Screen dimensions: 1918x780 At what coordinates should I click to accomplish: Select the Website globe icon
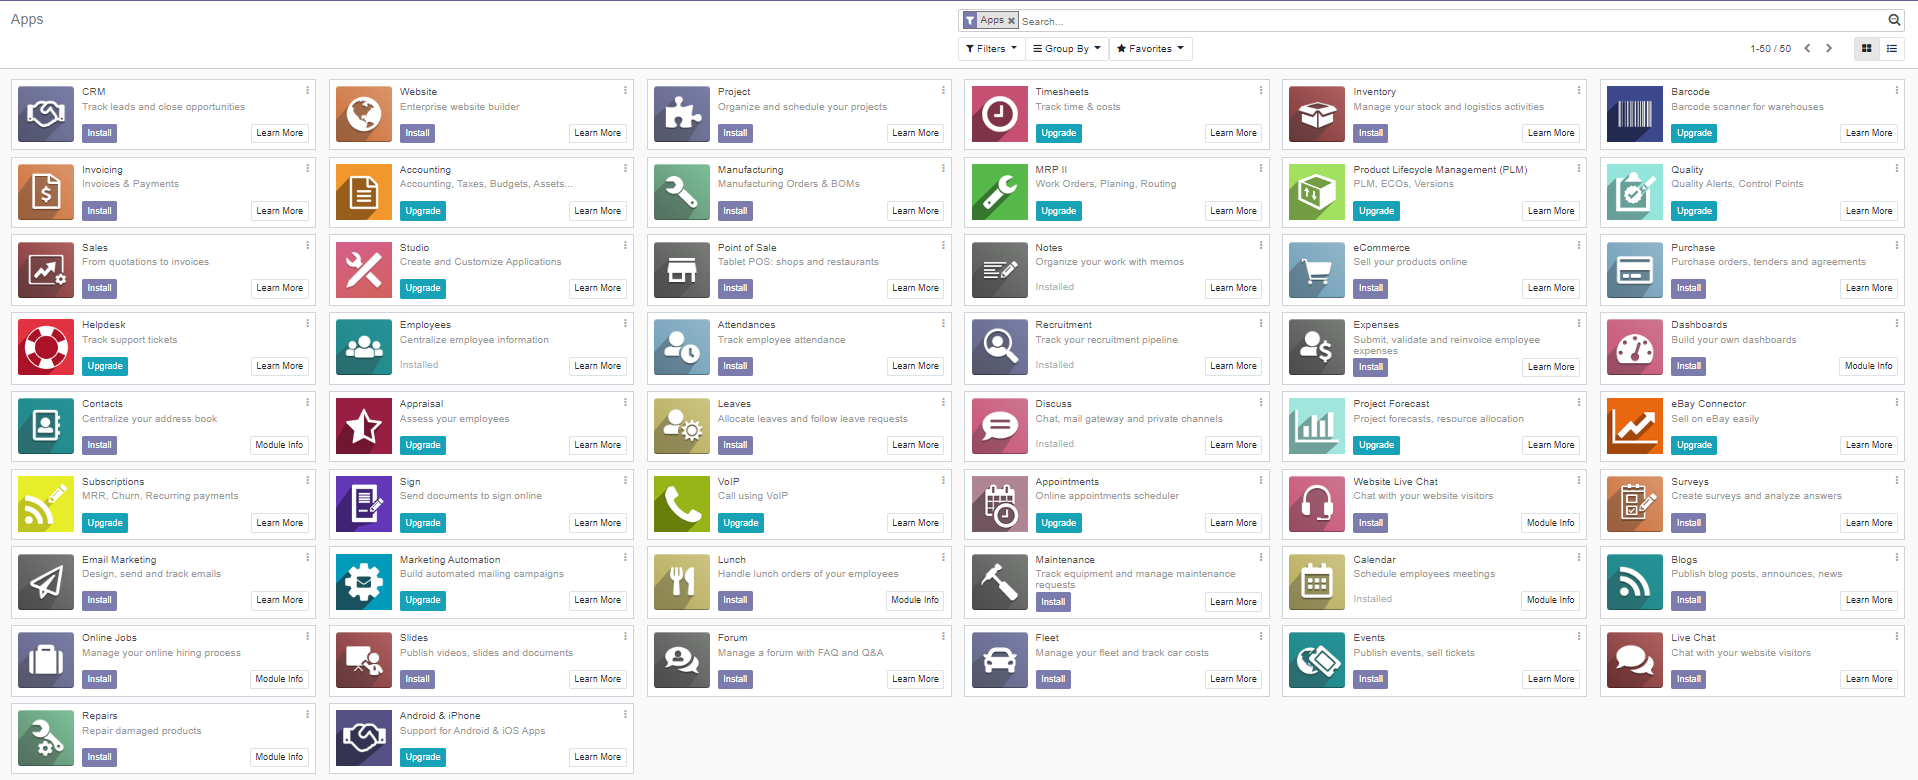pos(364,114)
